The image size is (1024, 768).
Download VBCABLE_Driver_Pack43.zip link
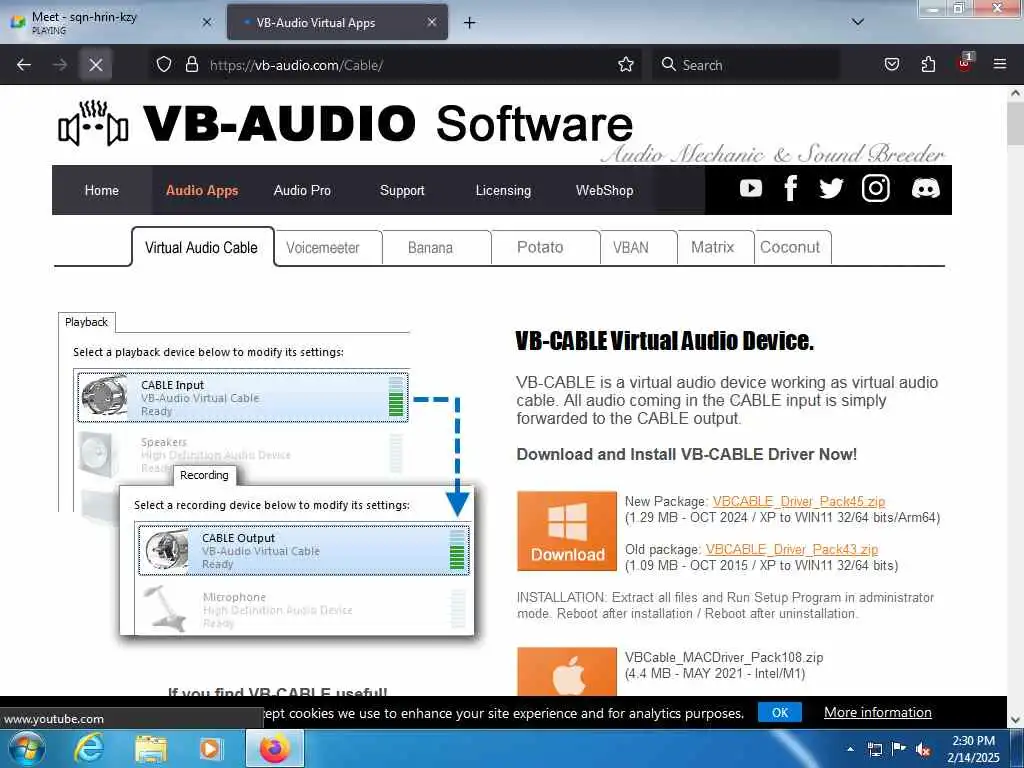(792, 549)
